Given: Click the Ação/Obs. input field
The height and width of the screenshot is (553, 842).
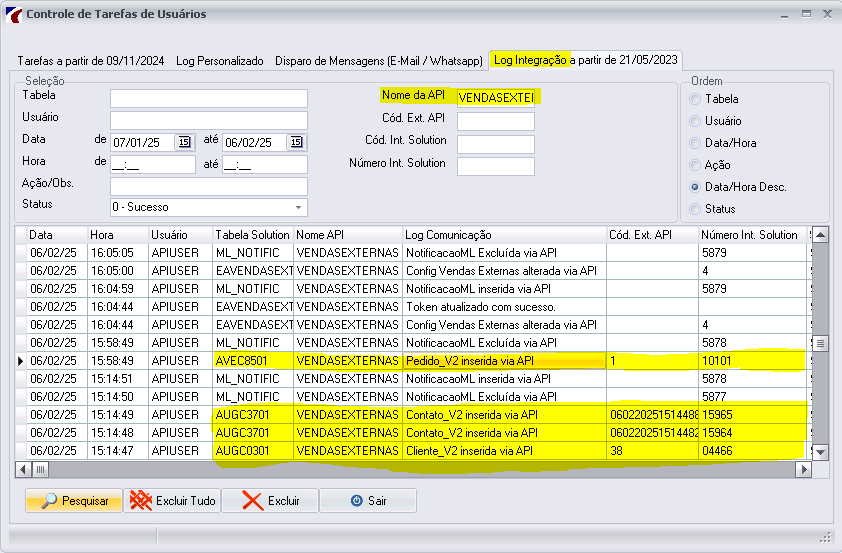Looking at the screenshot, I should click(209, 186).
